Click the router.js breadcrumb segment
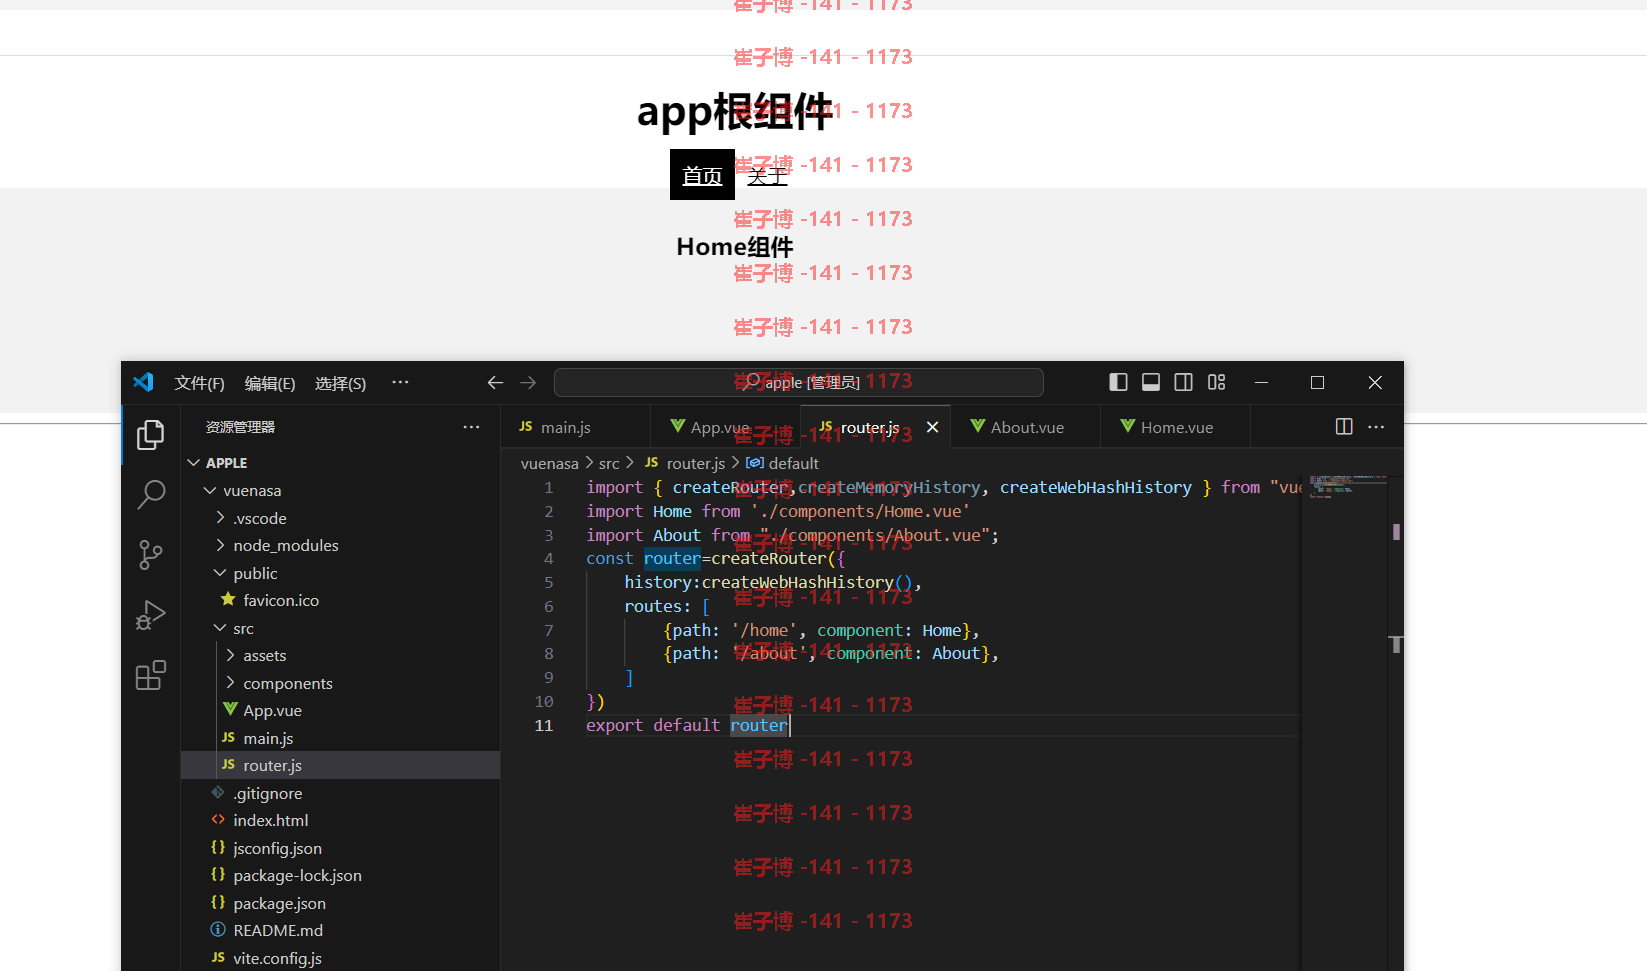 point(685,463)
